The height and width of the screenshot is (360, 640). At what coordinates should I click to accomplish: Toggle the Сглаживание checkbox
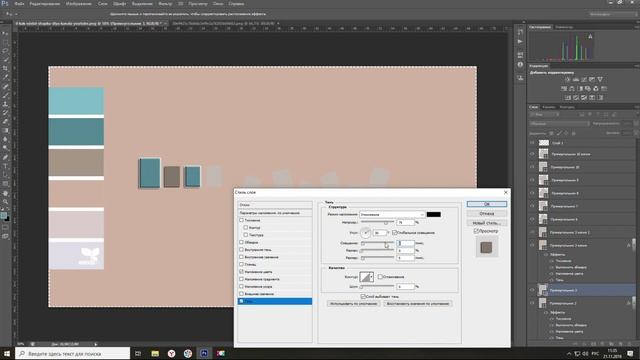[x=380, y=277]
